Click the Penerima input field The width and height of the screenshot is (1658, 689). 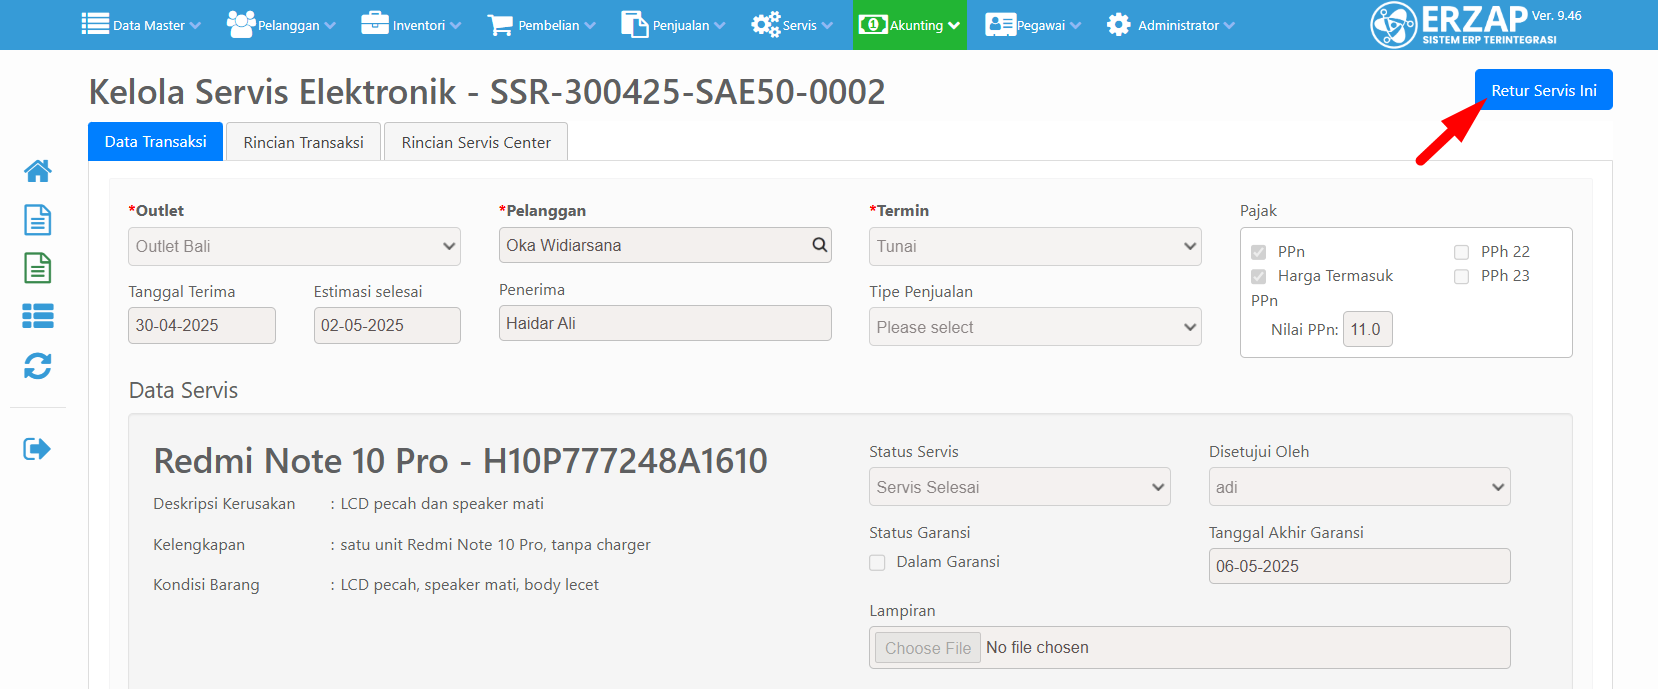click(665, 323)
